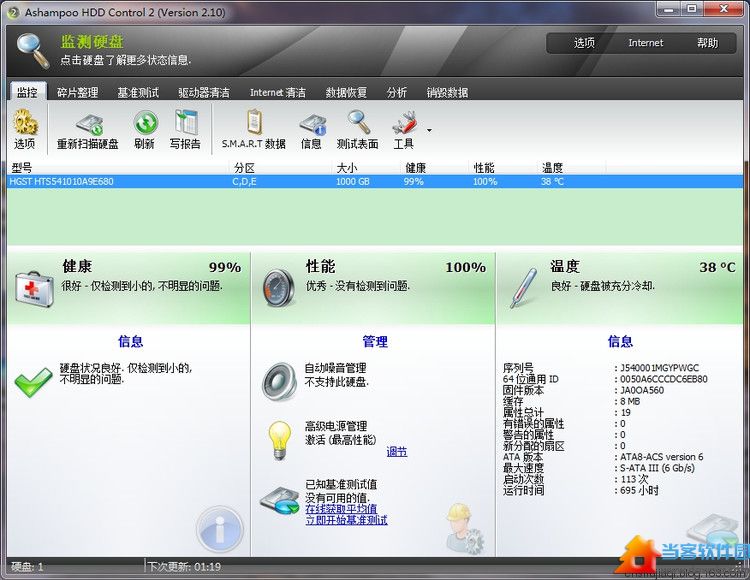Image resolution: width=750 pixels, height=580 pixels.
Task: Click 重新扫描硬盘 rescan disks icon
Action: pos(89,124)
